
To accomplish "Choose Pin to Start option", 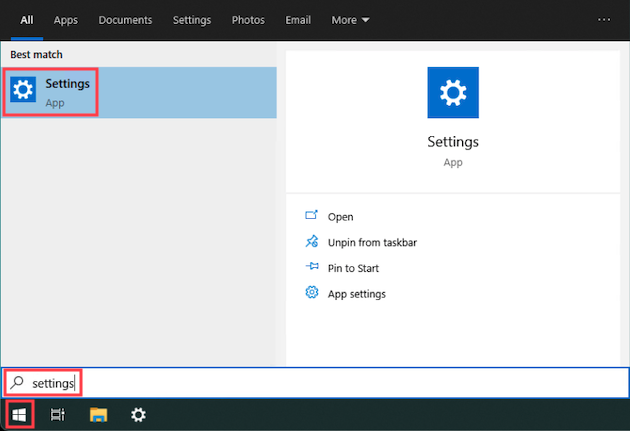I will [x=353, y=268].
